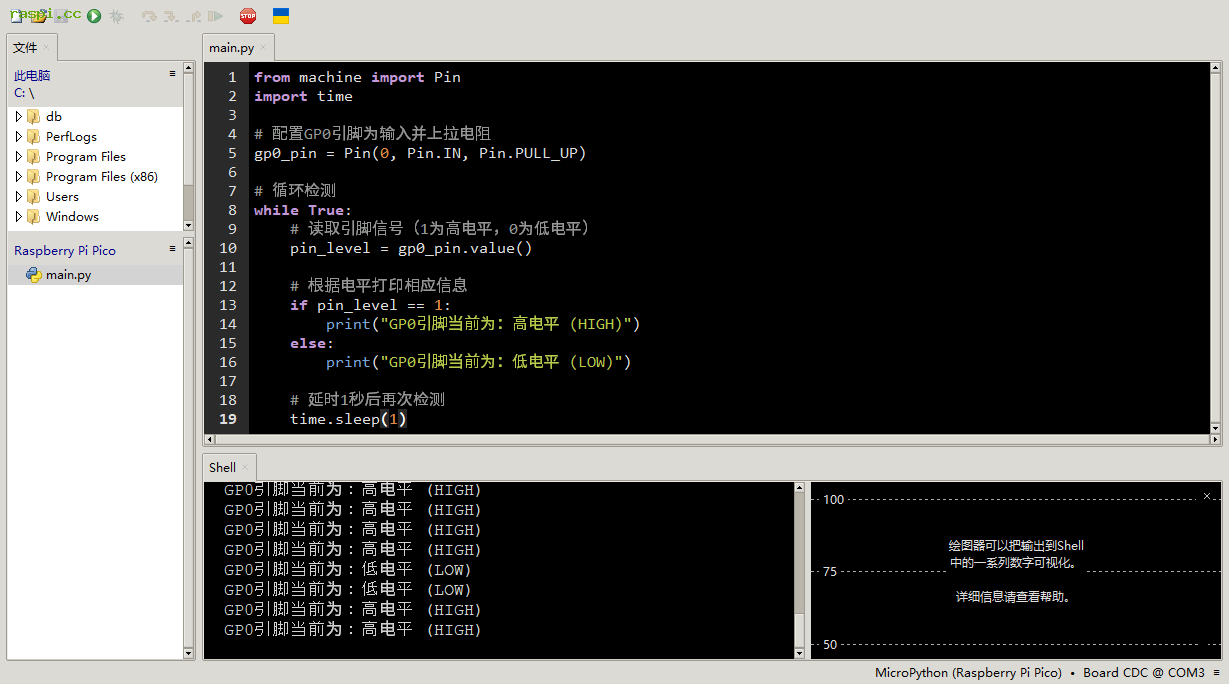Click the red STOP button in toolbar
1229x684 pixels.
coord(248,16)
